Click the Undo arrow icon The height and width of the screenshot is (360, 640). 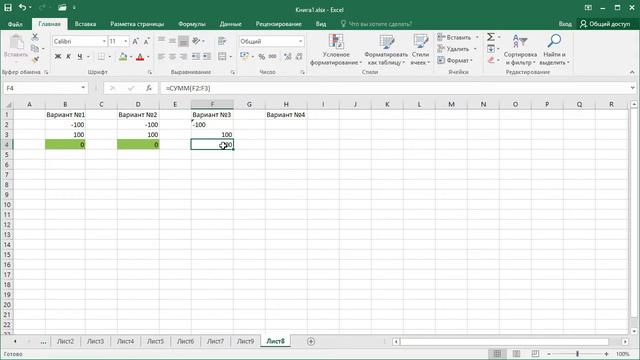(22, 7)
